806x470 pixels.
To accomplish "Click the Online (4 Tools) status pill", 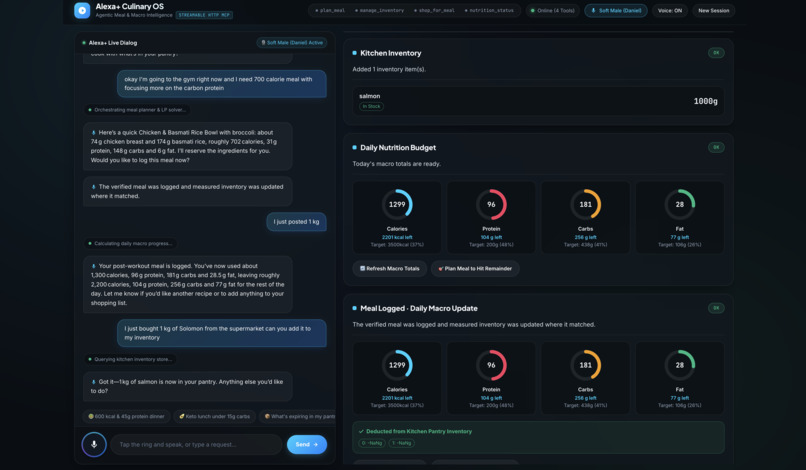I will point(553,10).
